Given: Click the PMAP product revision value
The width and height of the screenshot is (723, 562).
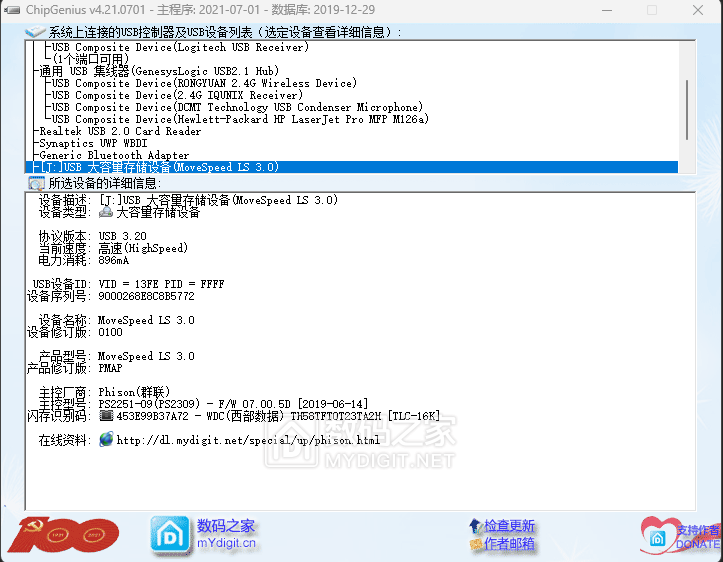Looking at the screenshot, I should click(x=110, y=368).
